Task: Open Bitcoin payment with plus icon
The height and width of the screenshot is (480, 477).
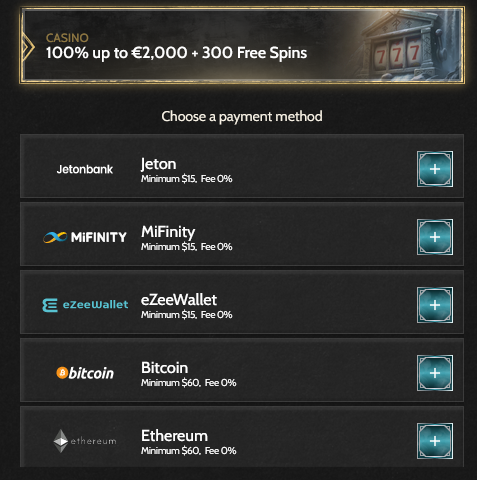Action: 435,373
